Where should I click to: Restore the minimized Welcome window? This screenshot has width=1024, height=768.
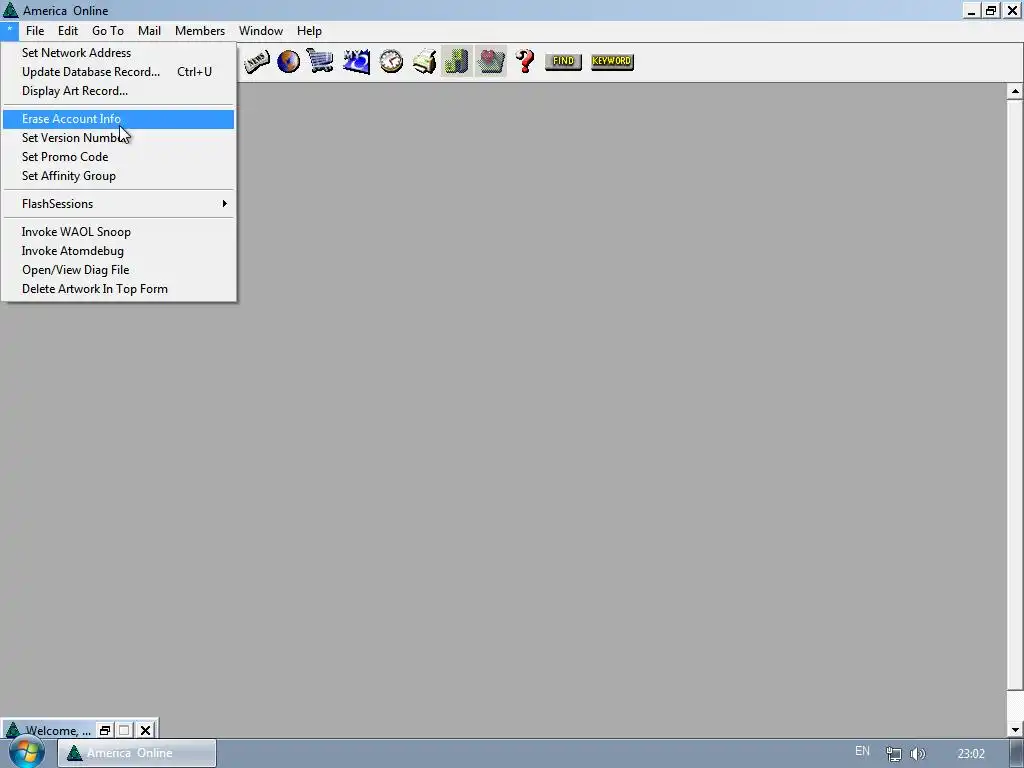coord(104,730)
